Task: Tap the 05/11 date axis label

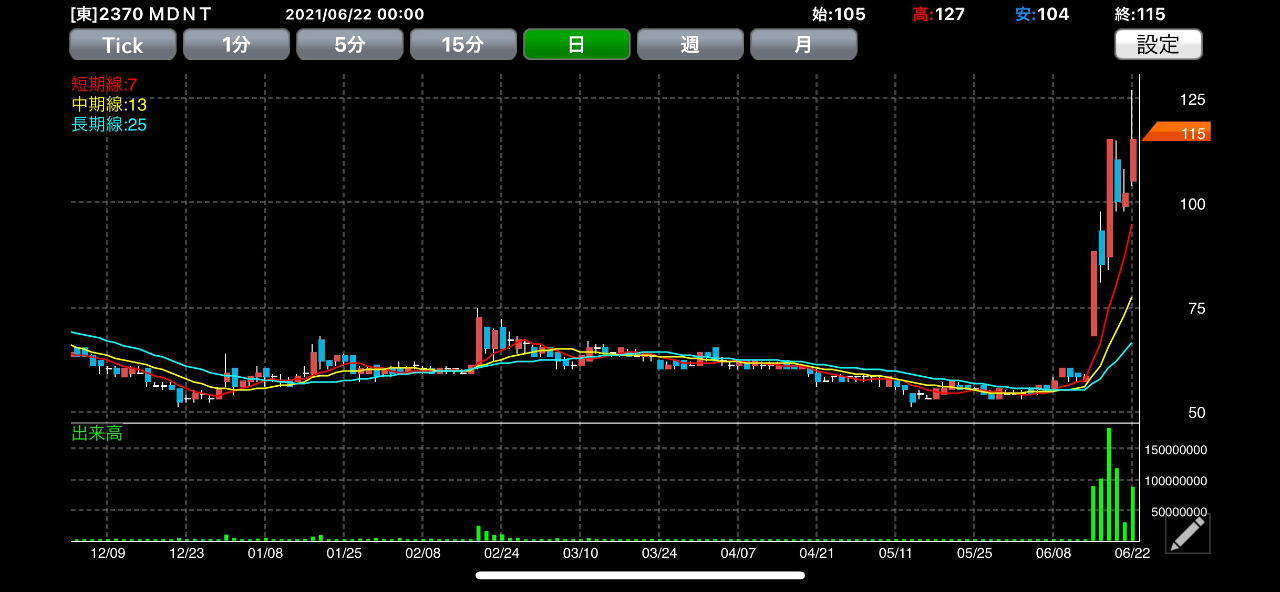Action: click(896, 553)
